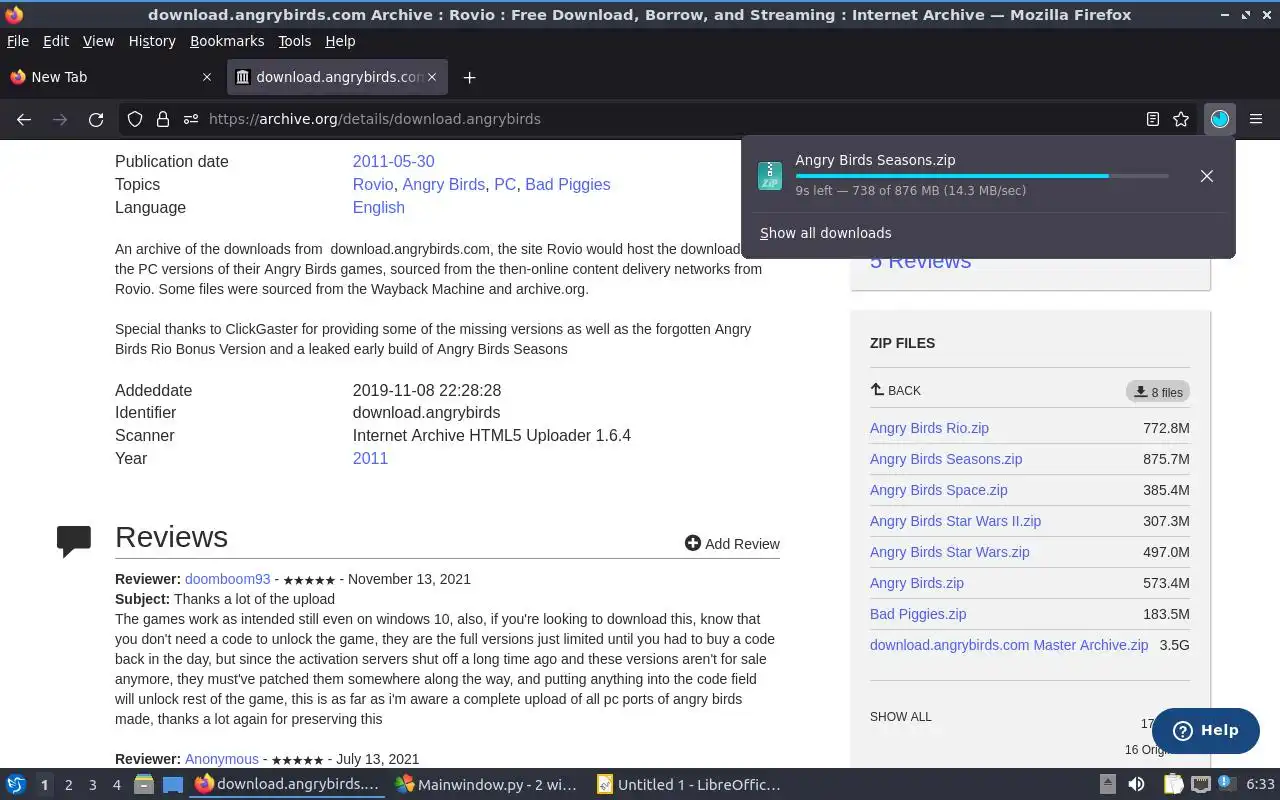Click the show desktop taskbar icon
The image size is (1280, 800).
click(x=173, y=785)
